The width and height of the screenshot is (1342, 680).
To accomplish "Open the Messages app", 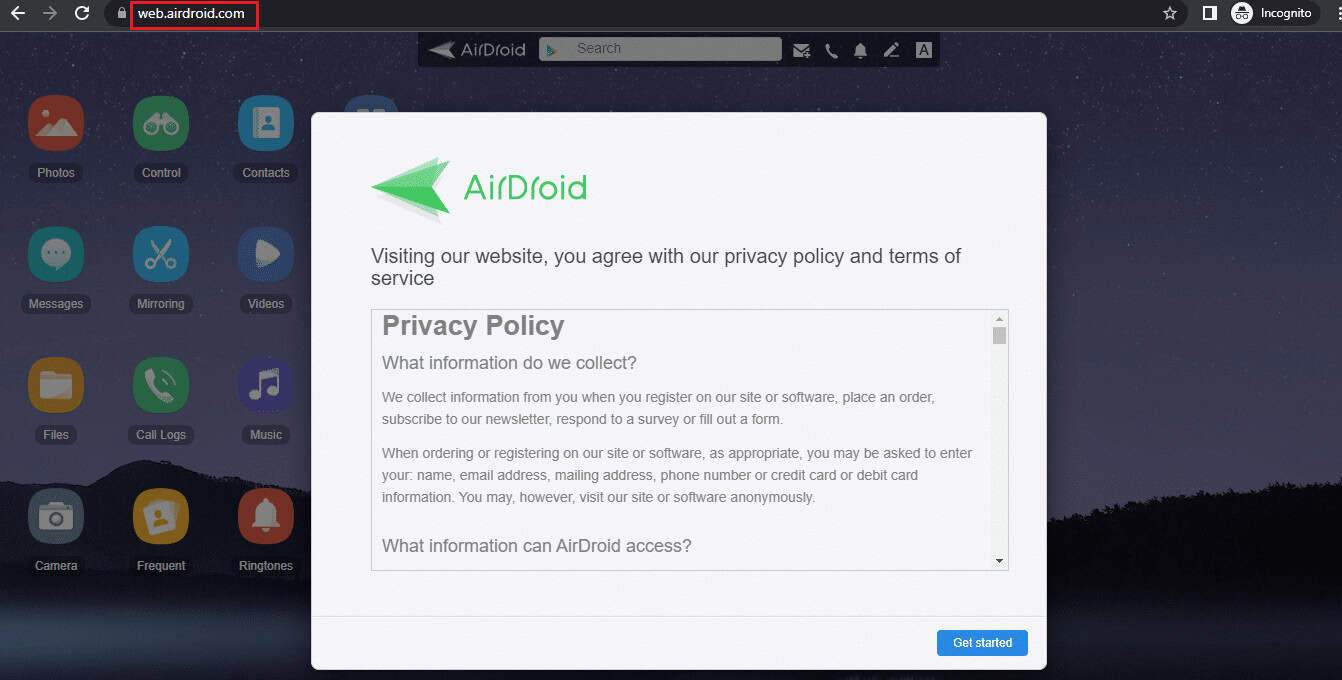I will click(x=55, y=253).
